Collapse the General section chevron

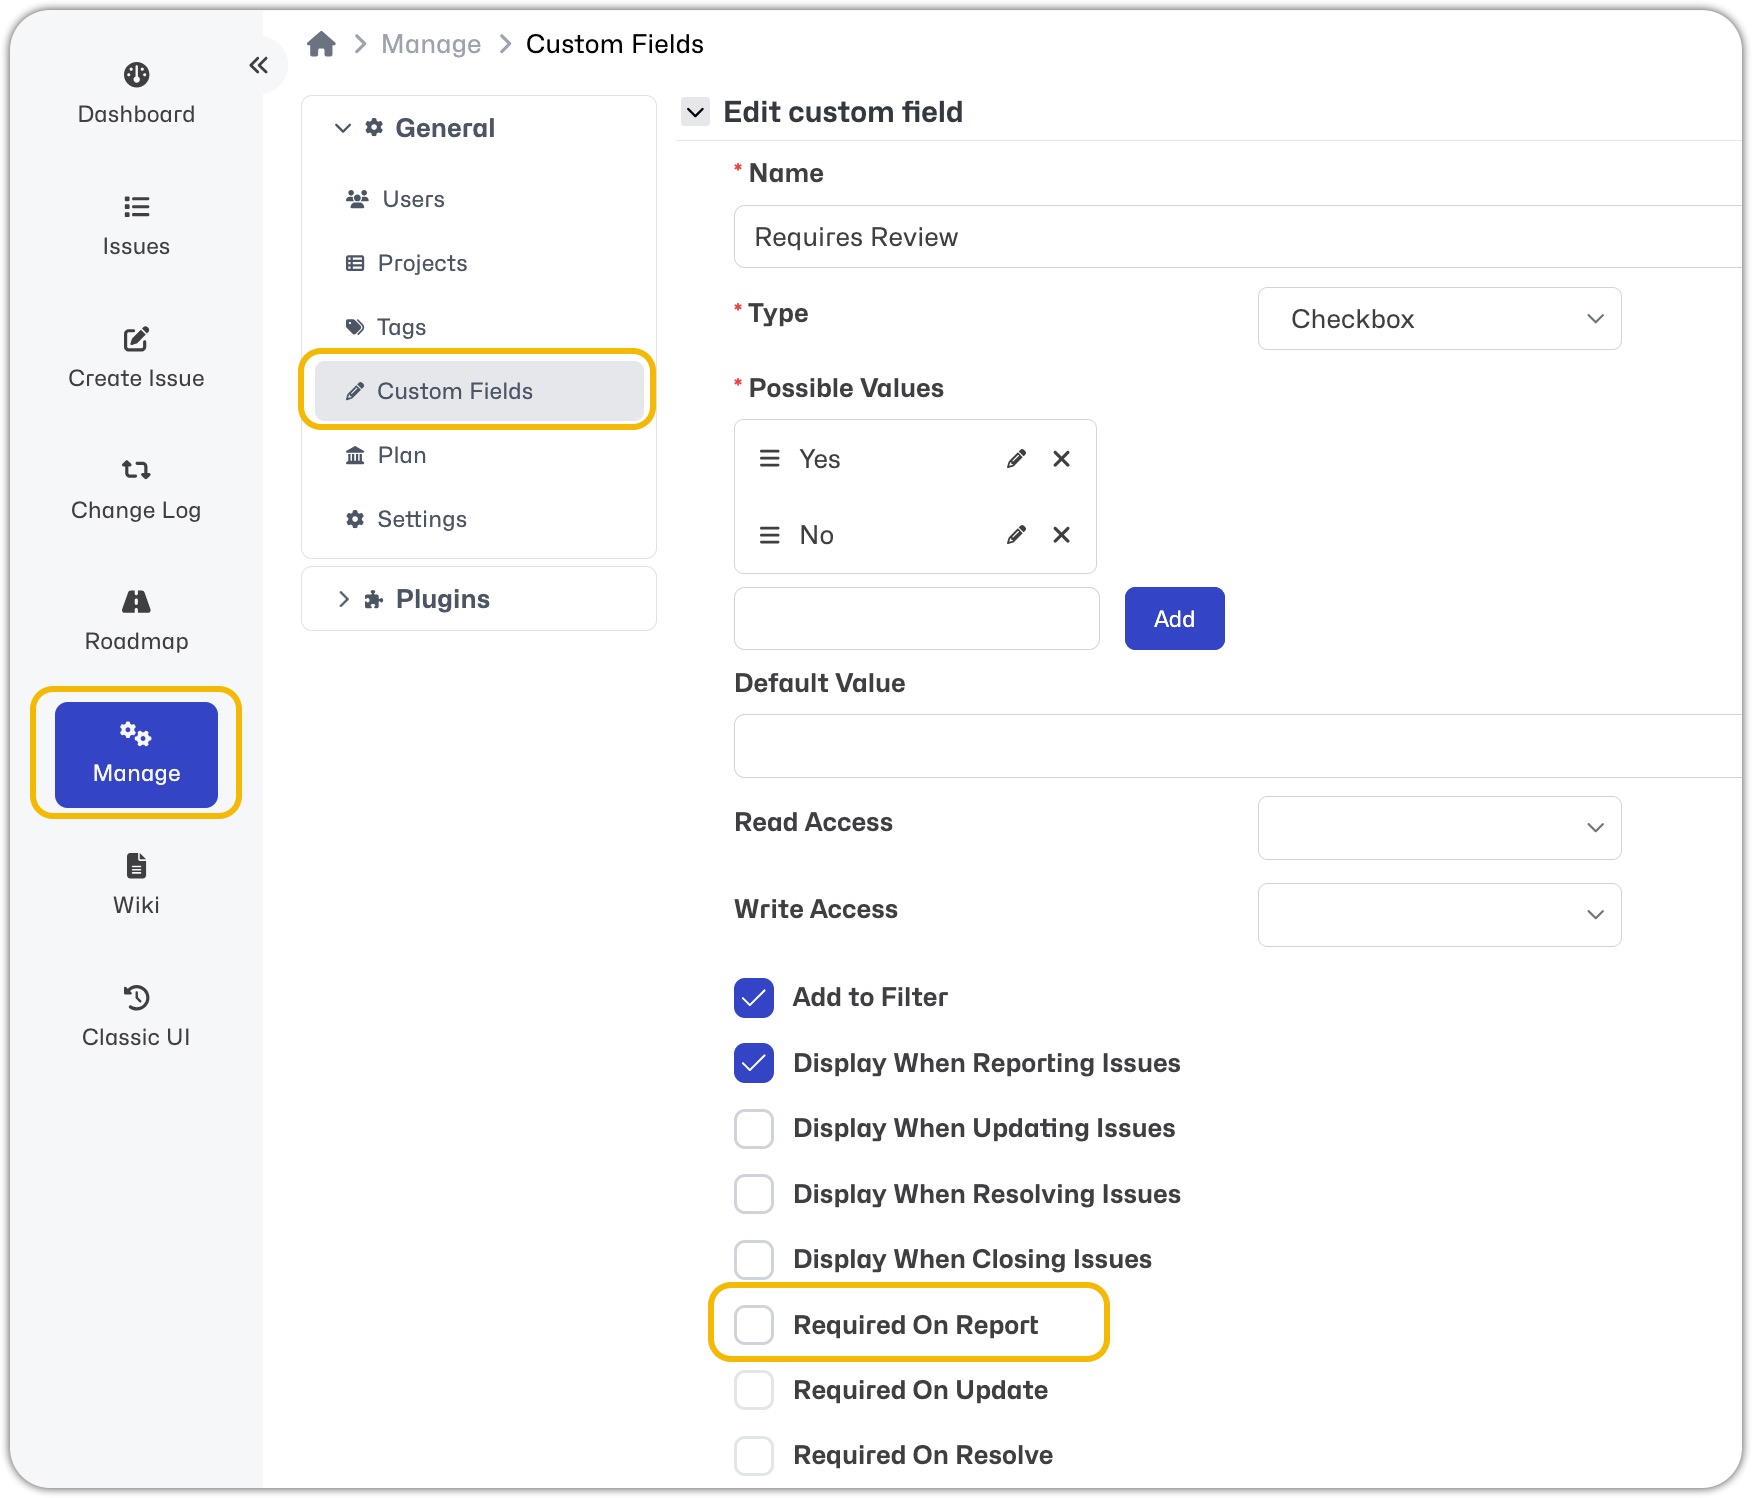(x=343, y=128)
